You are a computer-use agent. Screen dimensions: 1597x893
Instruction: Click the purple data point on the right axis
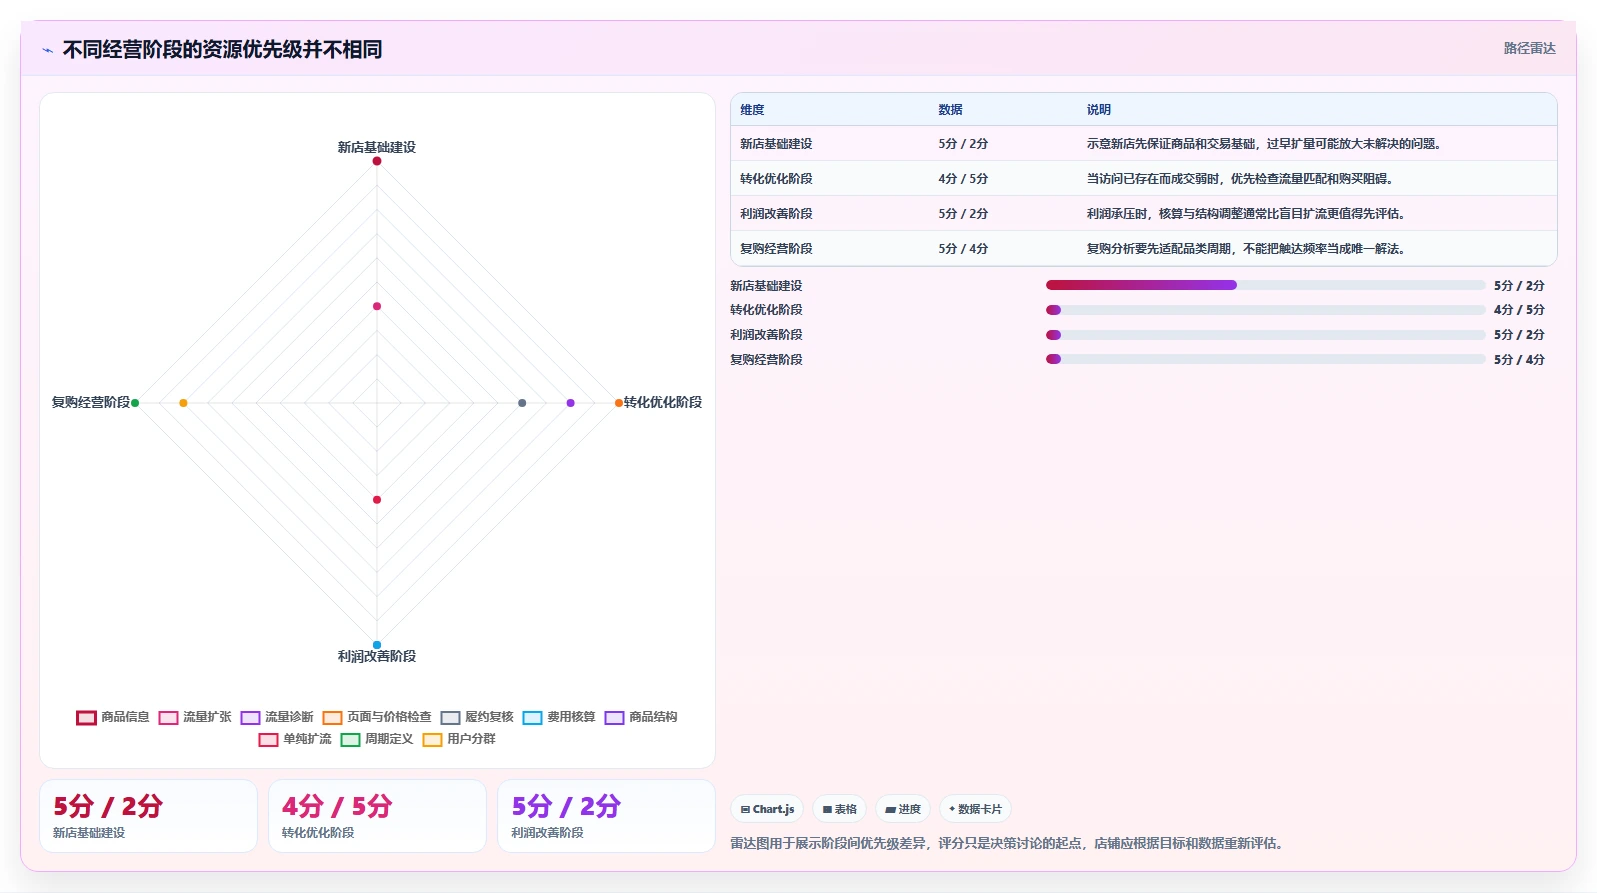571,403
